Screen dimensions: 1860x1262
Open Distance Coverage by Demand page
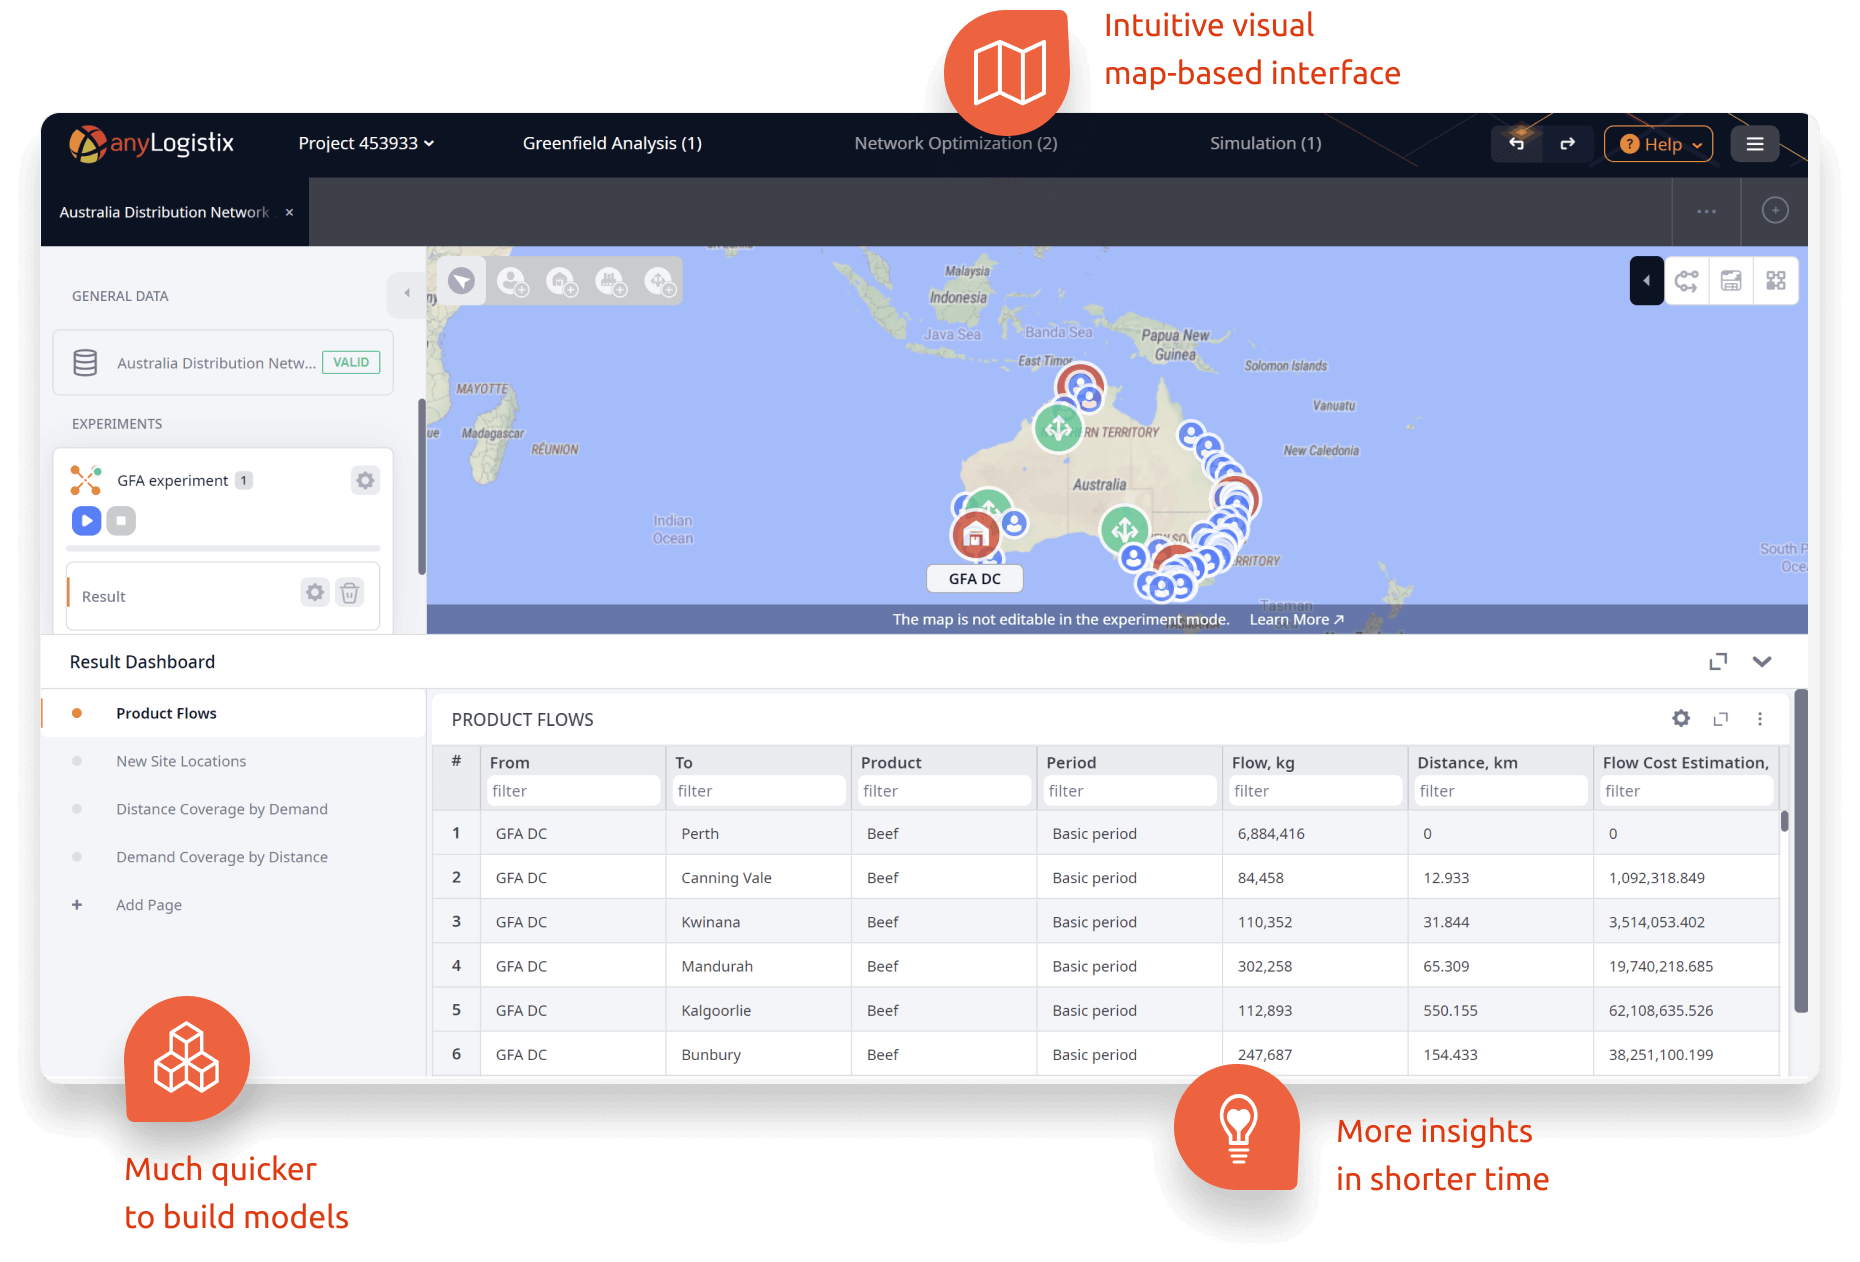click(222, 809)
